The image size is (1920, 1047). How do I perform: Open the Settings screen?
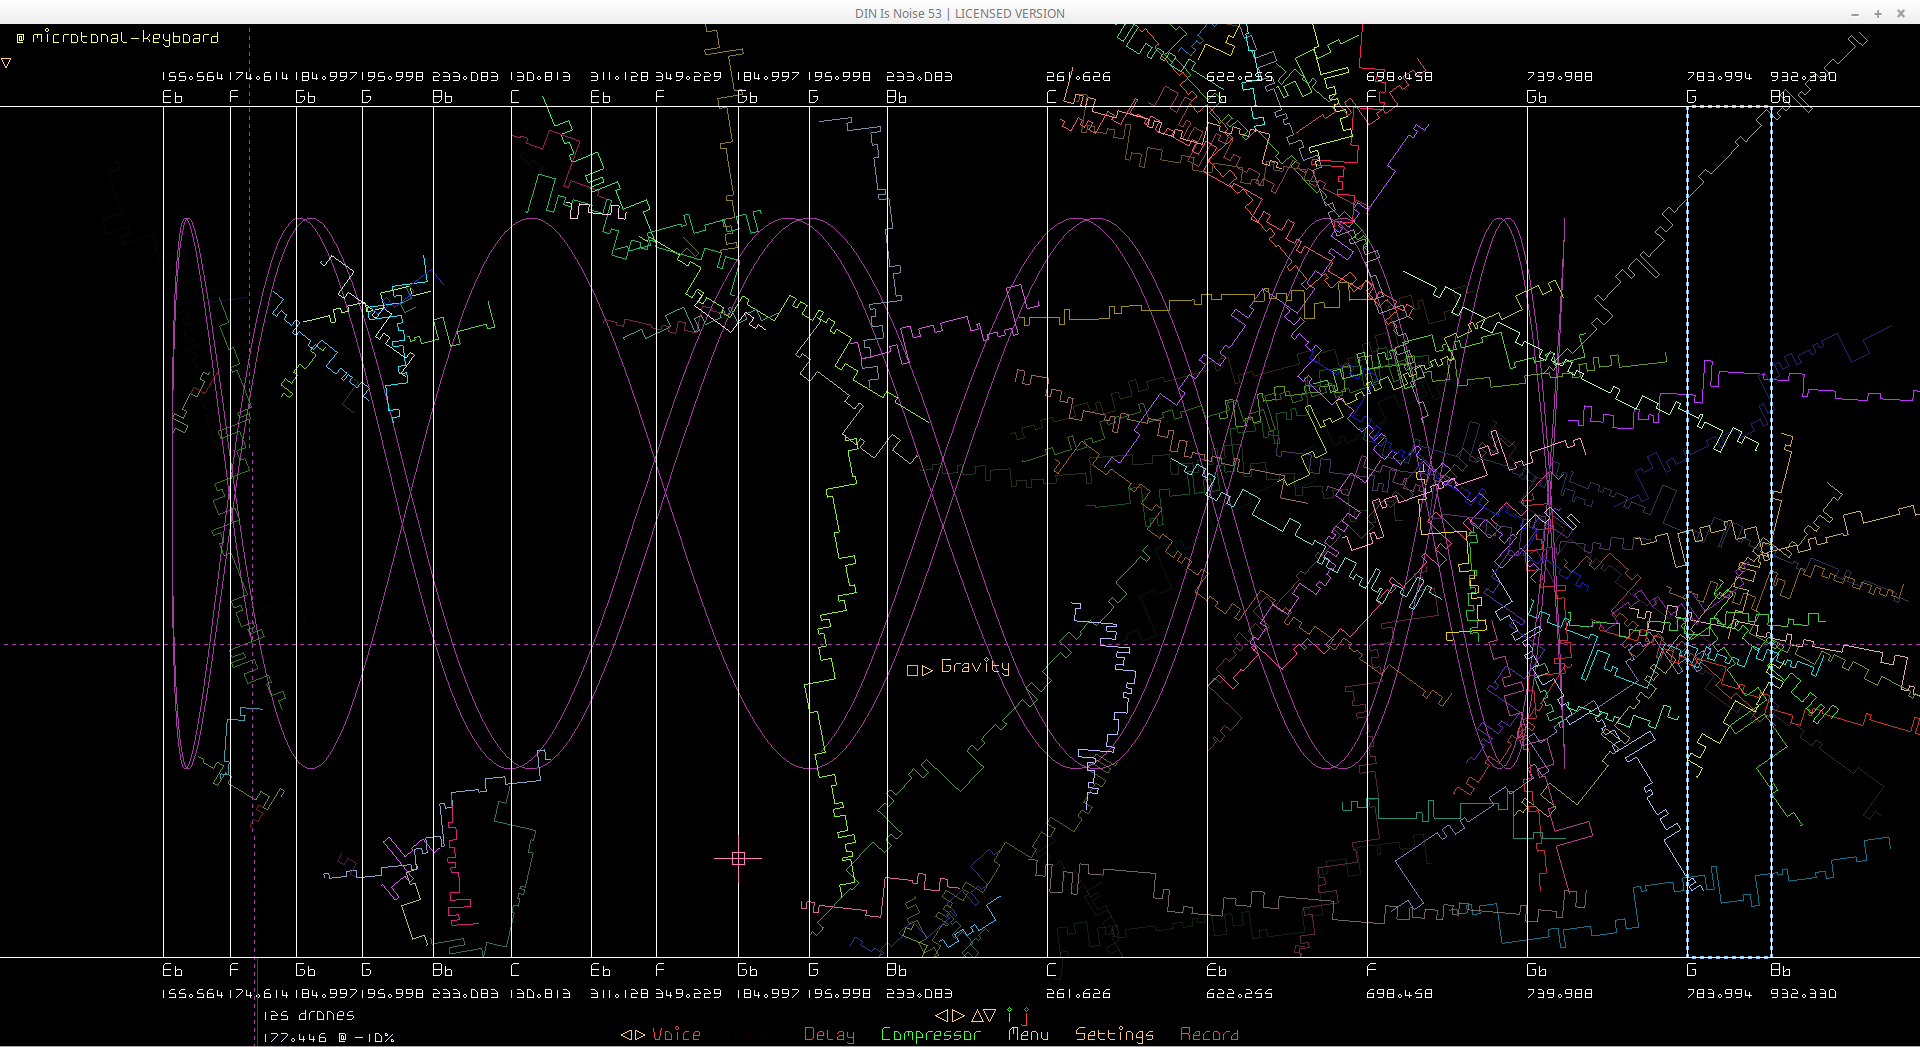tap(1114, 1035)
